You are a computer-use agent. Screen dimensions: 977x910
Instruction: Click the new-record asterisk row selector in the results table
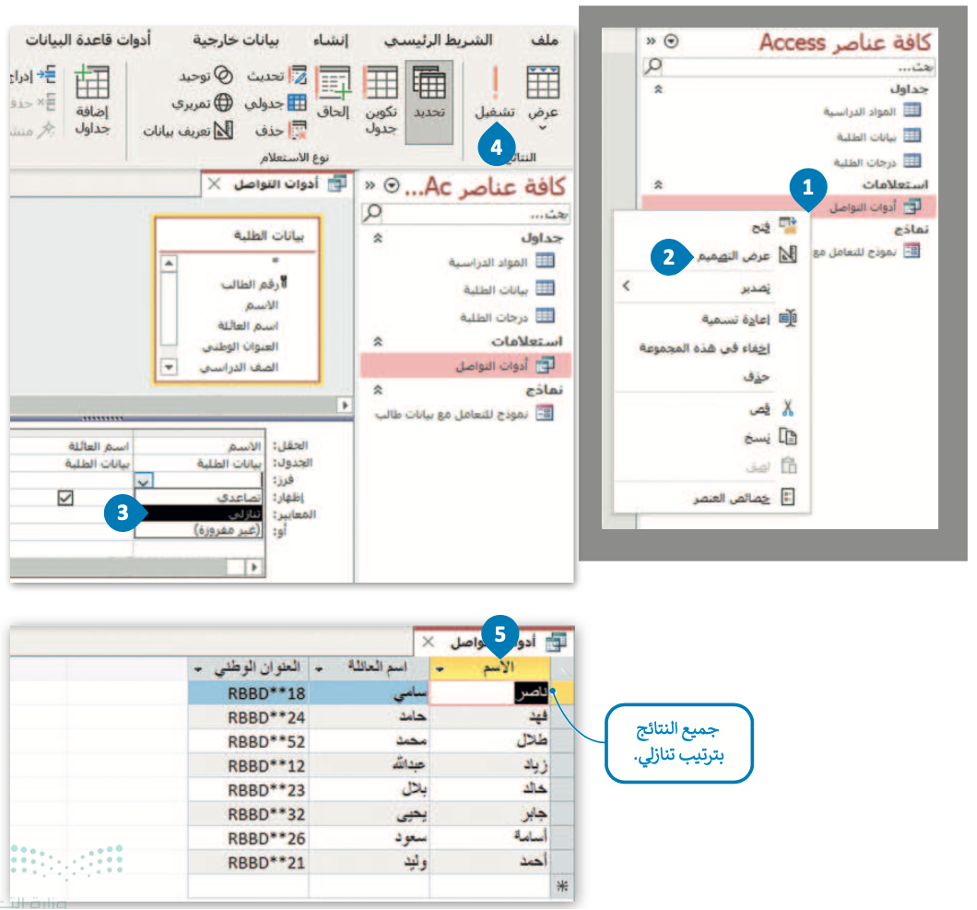(562, 886)
